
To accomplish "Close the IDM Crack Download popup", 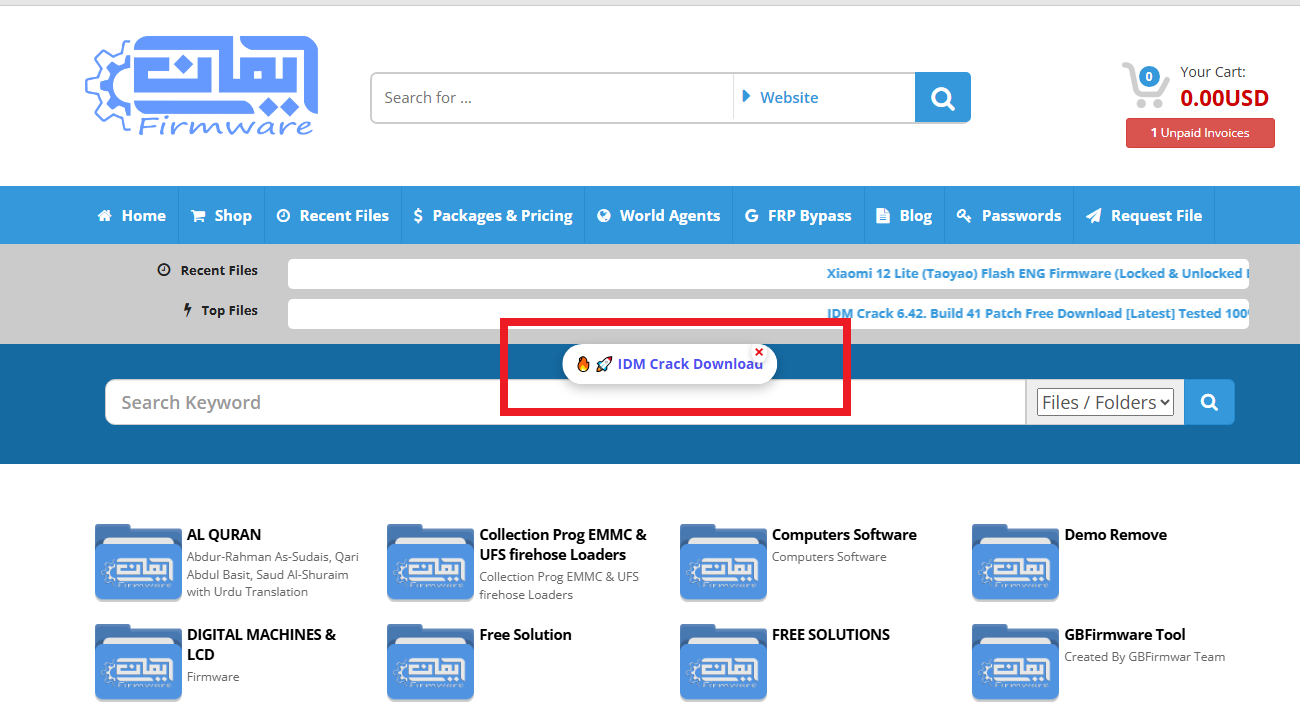I will point(759,352).
